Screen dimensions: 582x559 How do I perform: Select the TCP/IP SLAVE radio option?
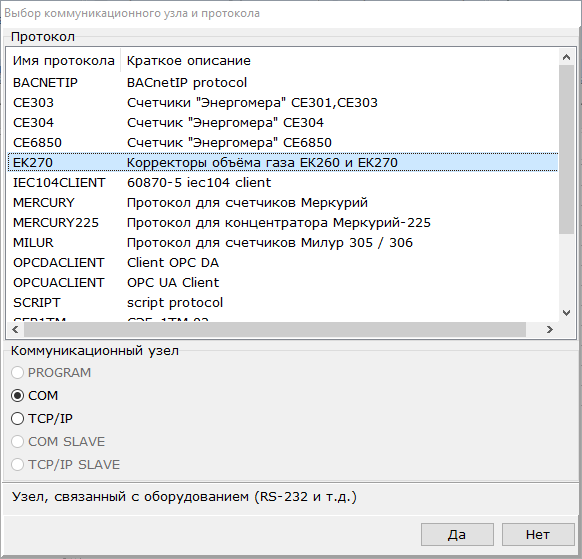[65, 465]
